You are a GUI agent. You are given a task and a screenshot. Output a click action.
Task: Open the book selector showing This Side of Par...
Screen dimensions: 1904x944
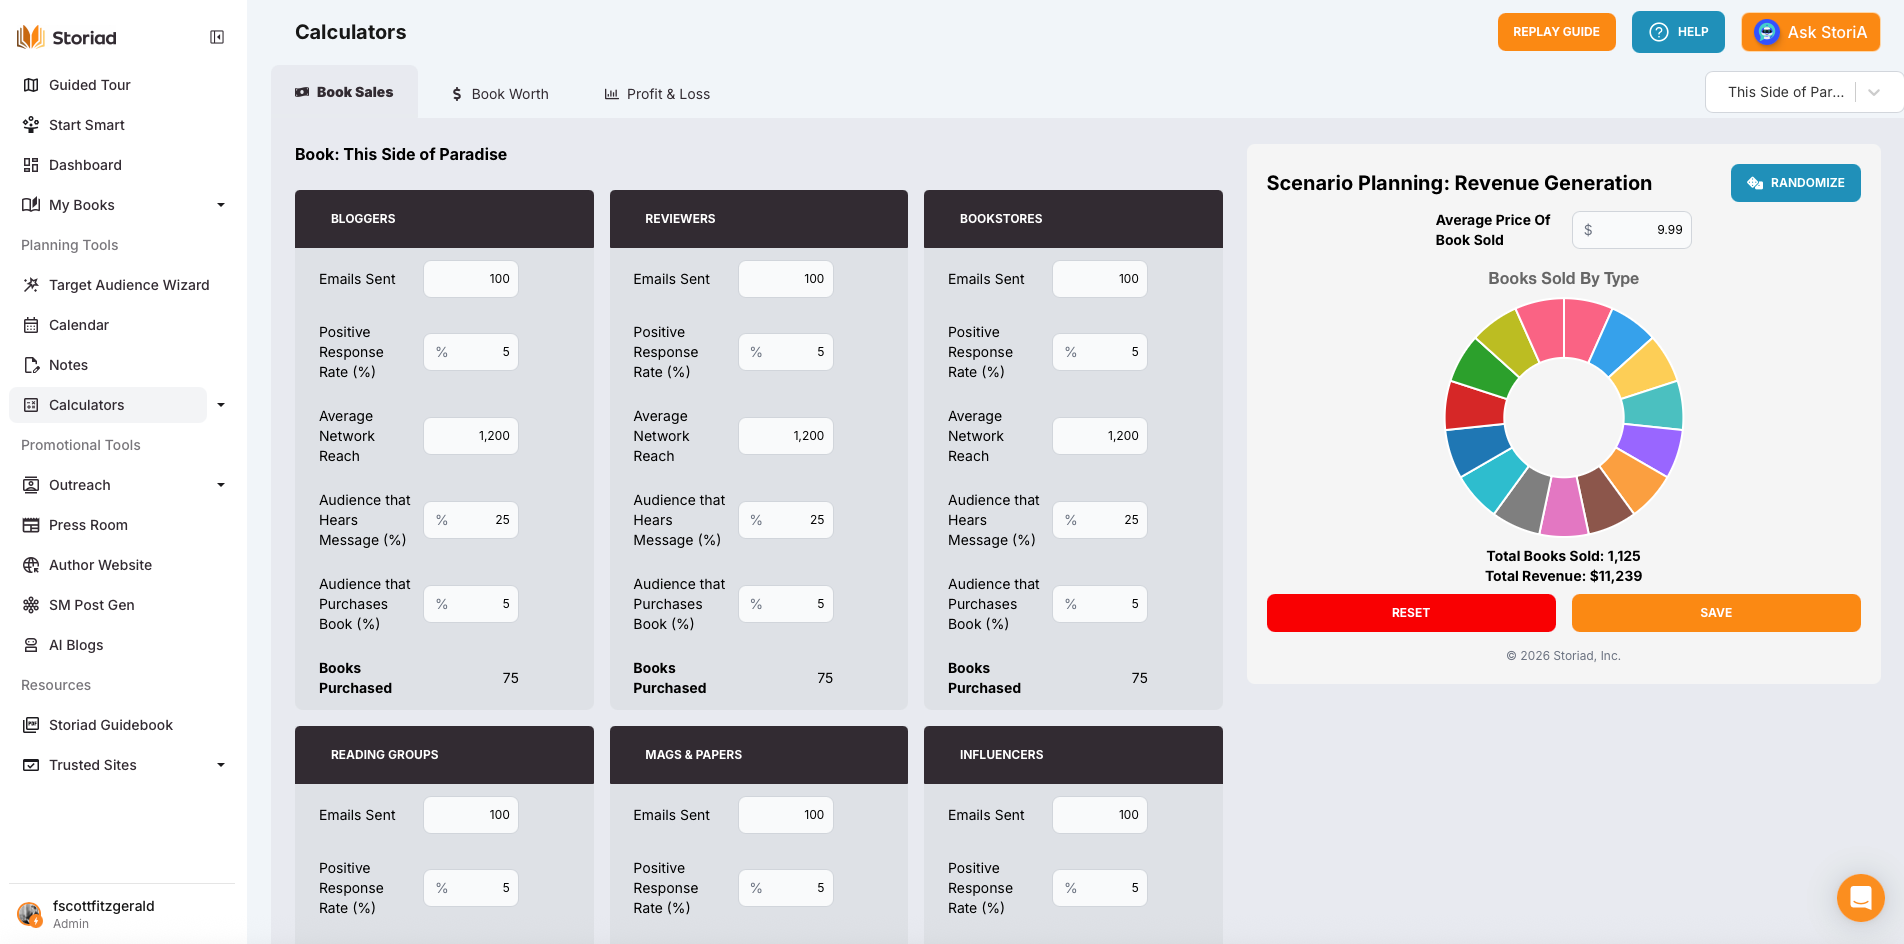1803,92
